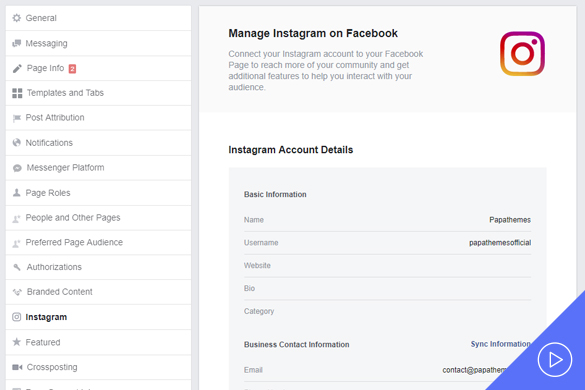Open the General settings tab

coord(98,18)
